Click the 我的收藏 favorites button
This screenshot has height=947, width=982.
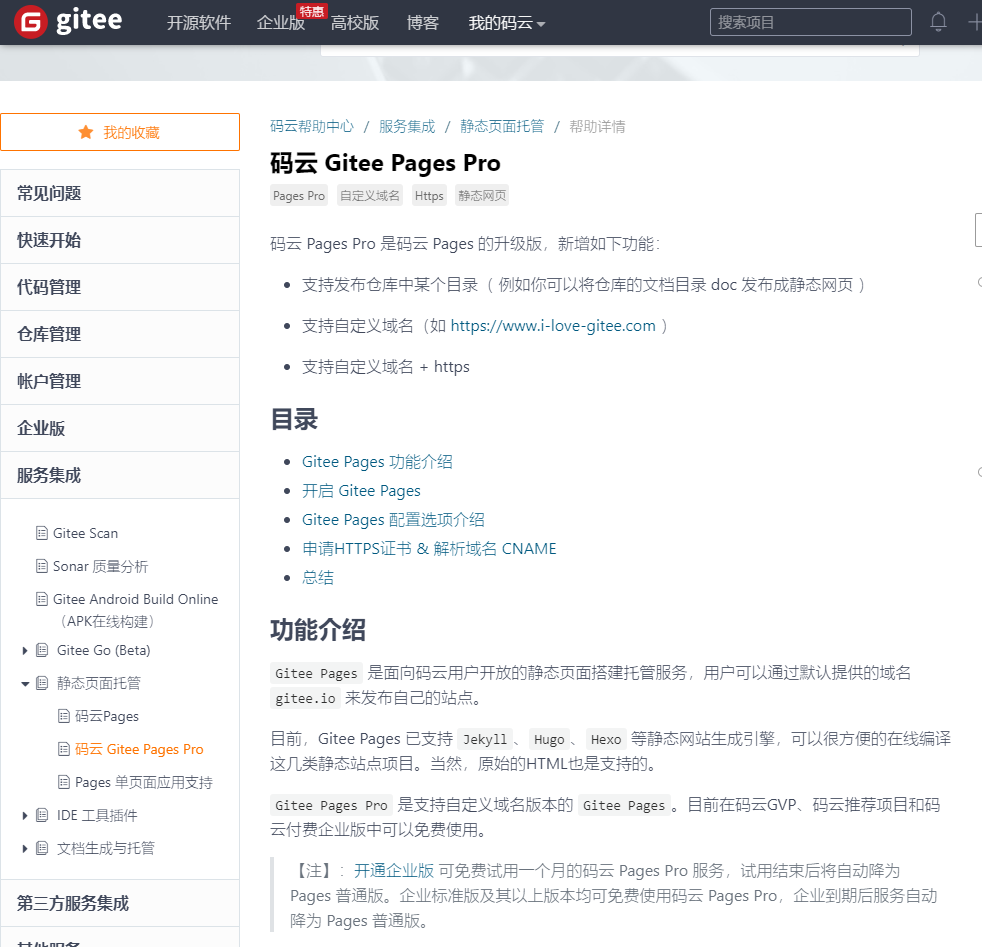tap(120, 132)
